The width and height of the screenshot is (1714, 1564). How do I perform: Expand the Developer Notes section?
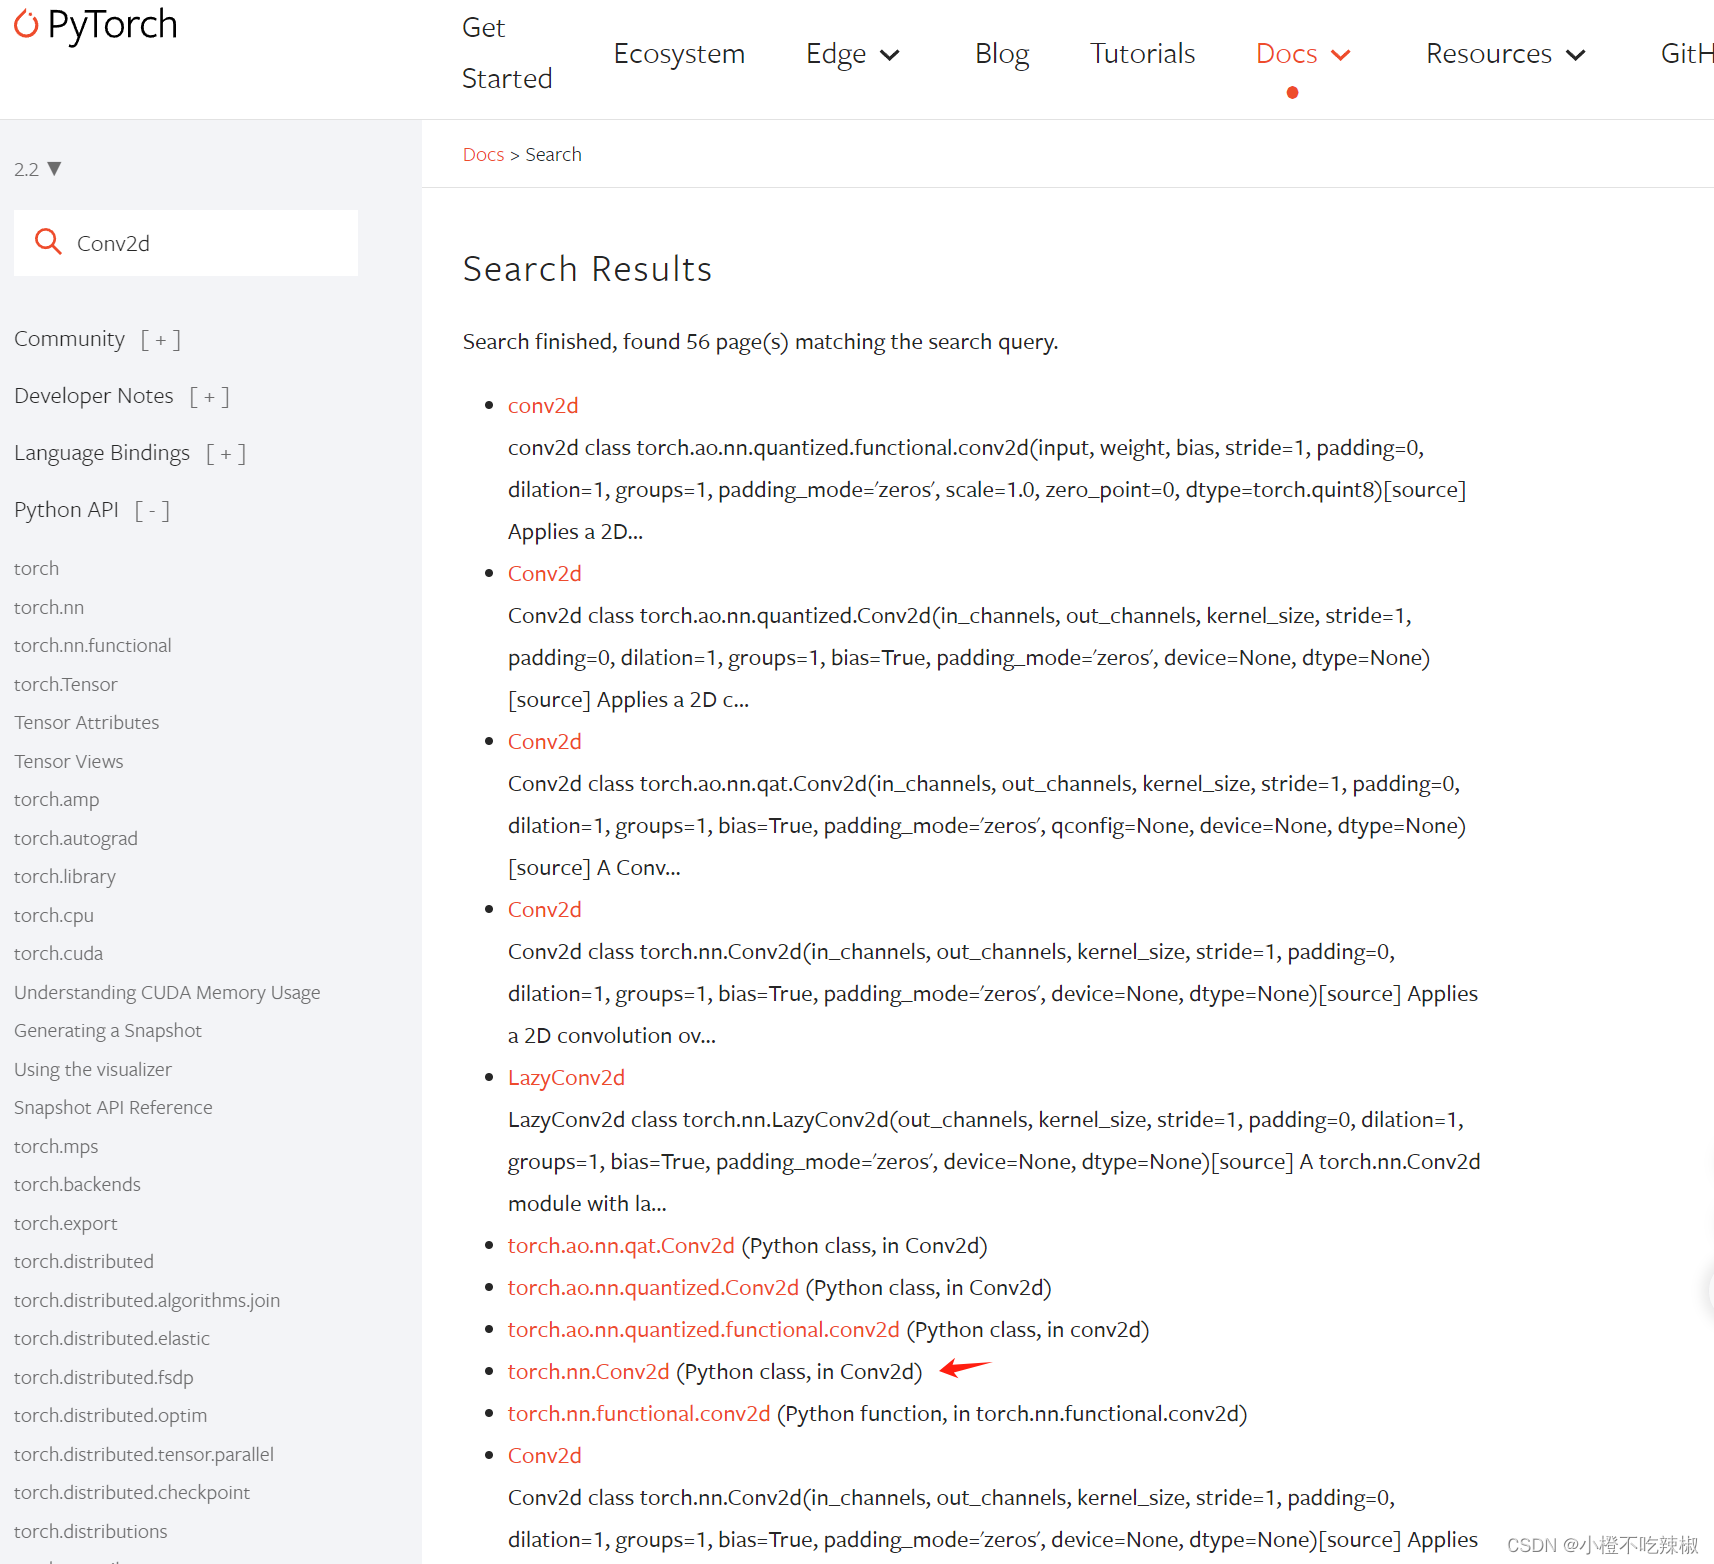(x=210, y=395)
